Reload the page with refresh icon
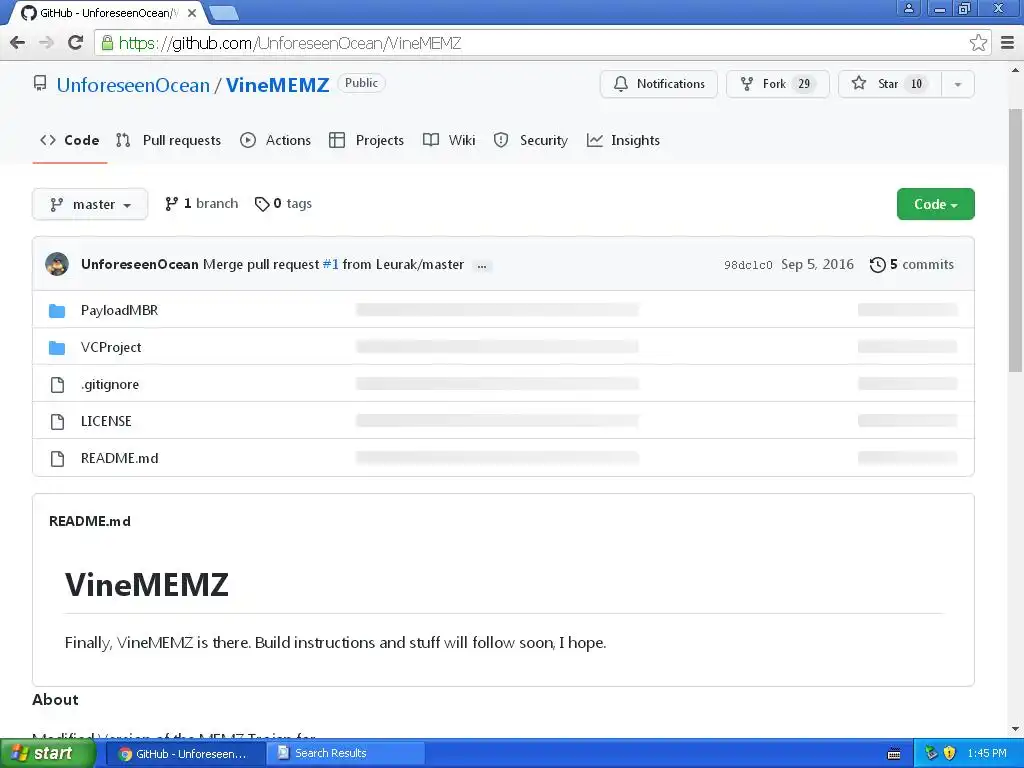The height and width of the screenshot is (768, 1024). point(76,43)
